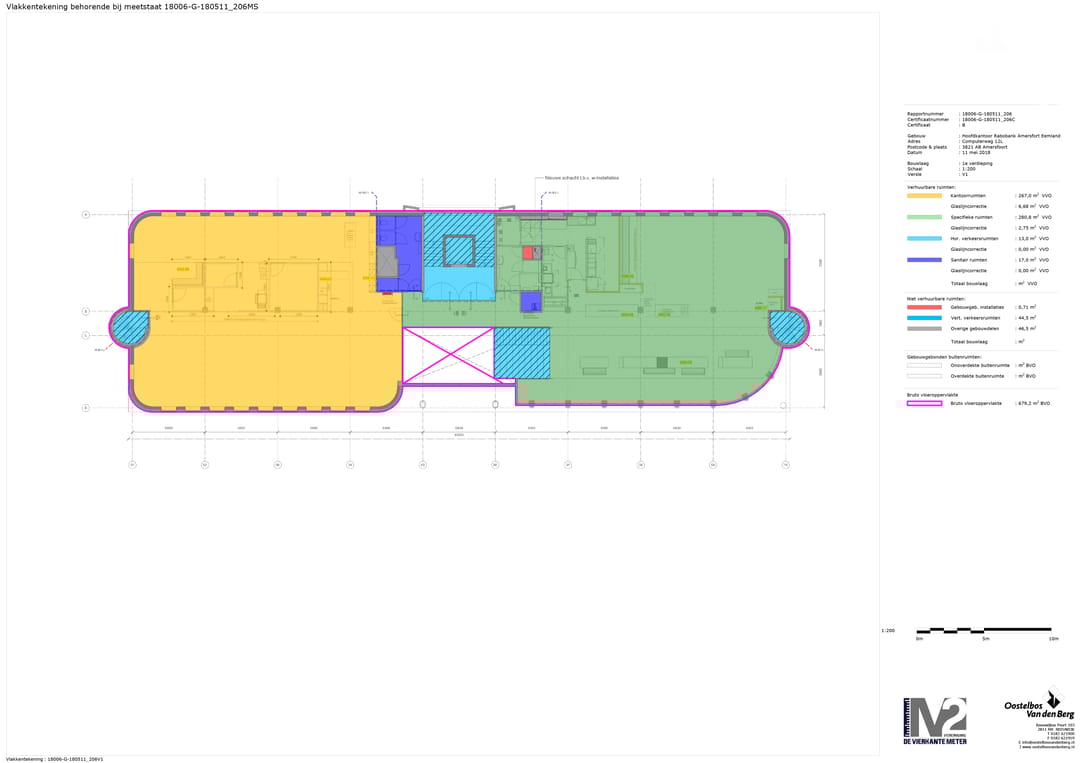Click the Oostelbos Van den Berg logo
Viewport: 1080px width, 763px height.
1039,706
